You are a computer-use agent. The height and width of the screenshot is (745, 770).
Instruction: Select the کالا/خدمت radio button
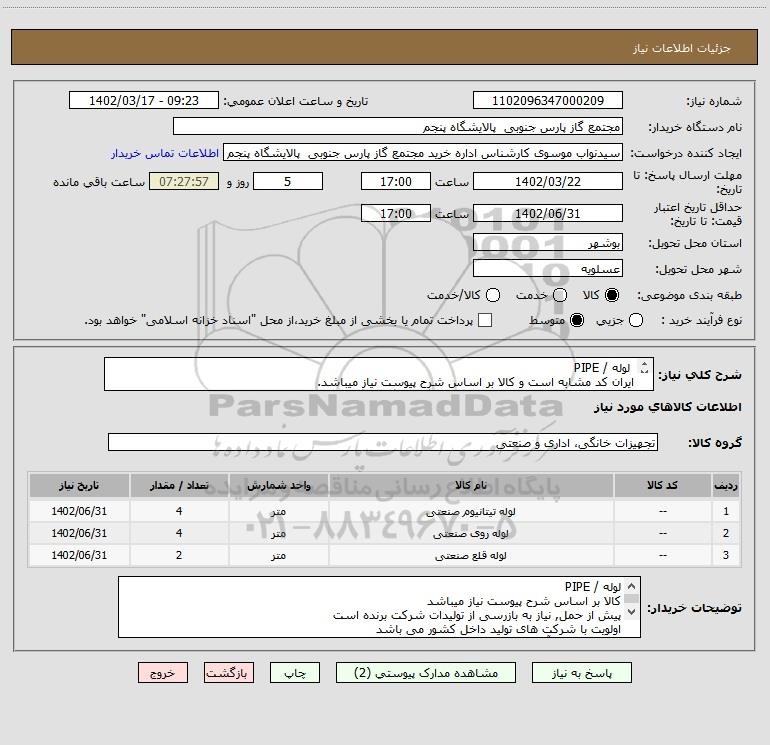click(x=493, y=295)
